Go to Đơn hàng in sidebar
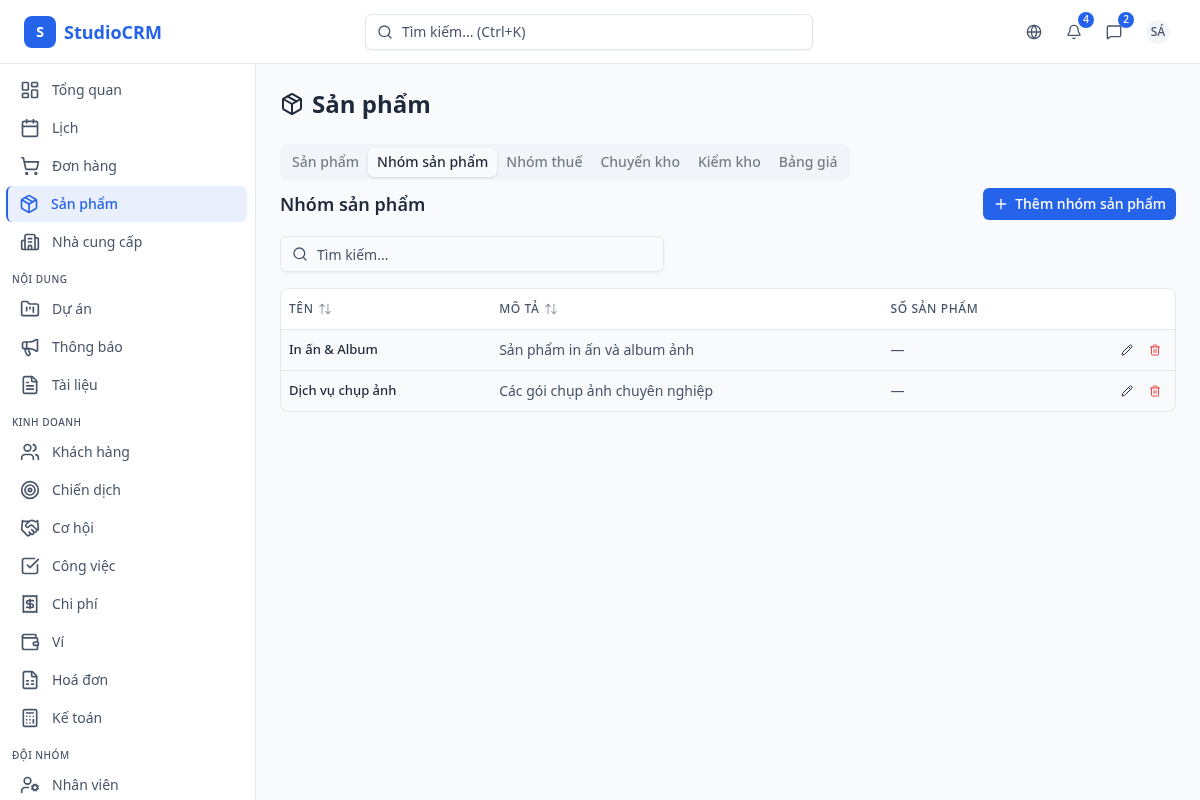Image resolution: width=1200 pixels, height=800 pixels. 84,166
